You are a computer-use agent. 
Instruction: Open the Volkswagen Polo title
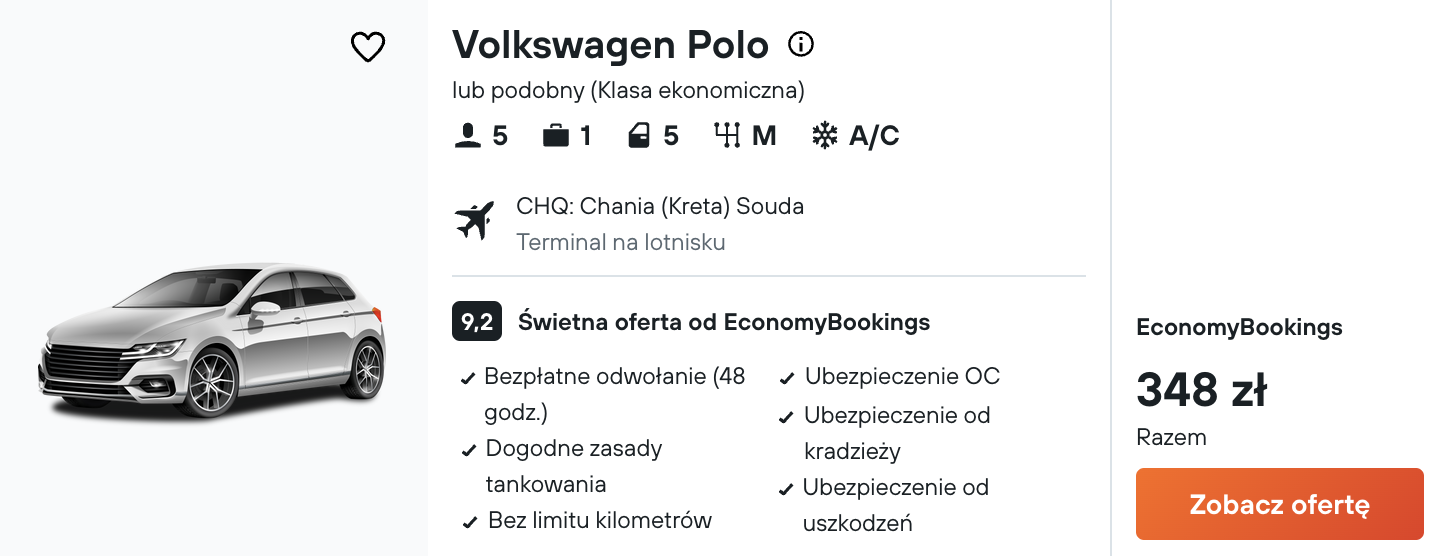tap(610, 45)
